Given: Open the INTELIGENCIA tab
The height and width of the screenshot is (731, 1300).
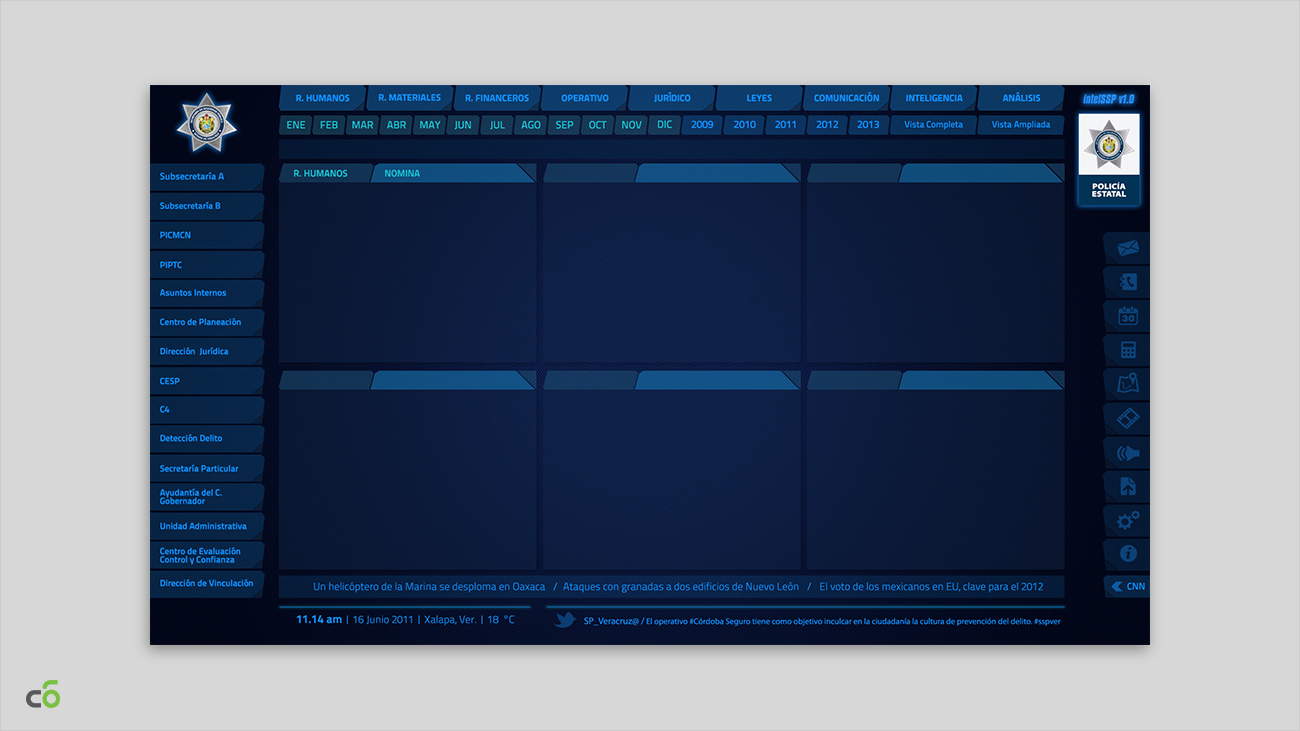Looking at the screenshot, I should tap(933, 98).
